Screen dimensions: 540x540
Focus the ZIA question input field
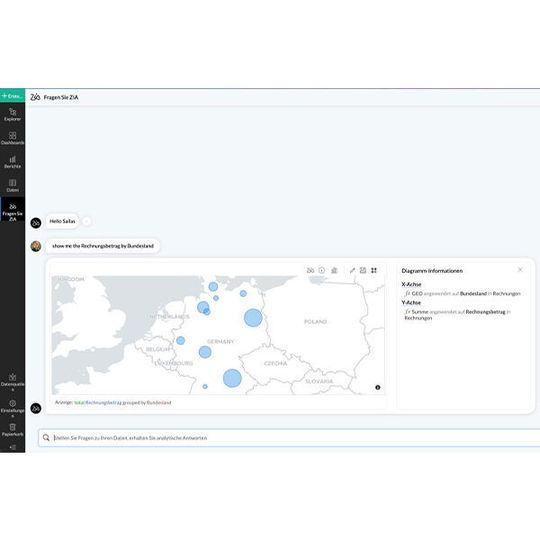tap(289, 438)
